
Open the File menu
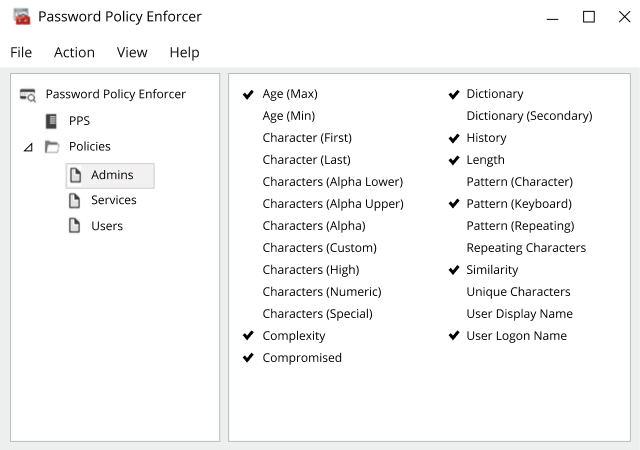[x=21, y=52]
